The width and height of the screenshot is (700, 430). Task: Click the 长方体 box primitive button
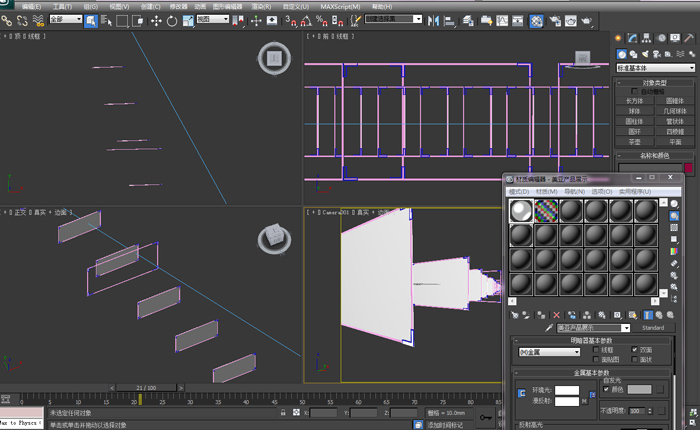[x=634, y=101]
